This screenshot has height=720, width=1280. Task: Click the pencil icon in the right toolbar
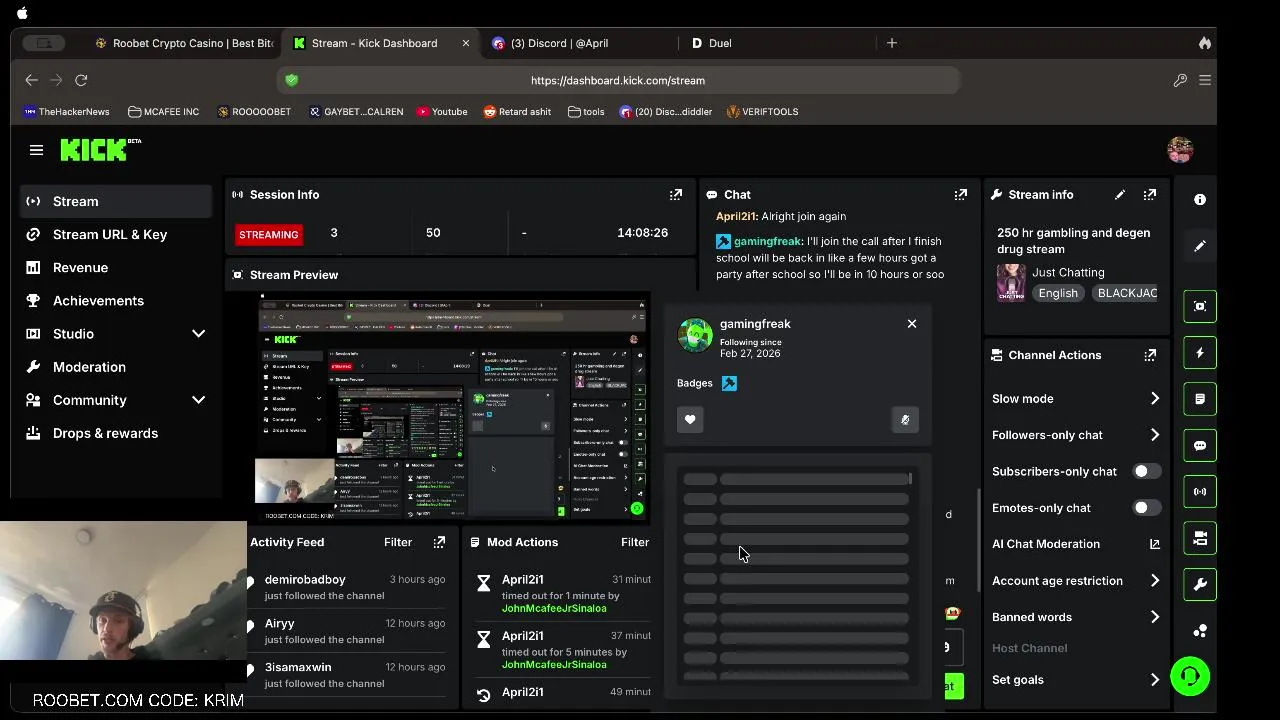click(x=1200, y=246)
